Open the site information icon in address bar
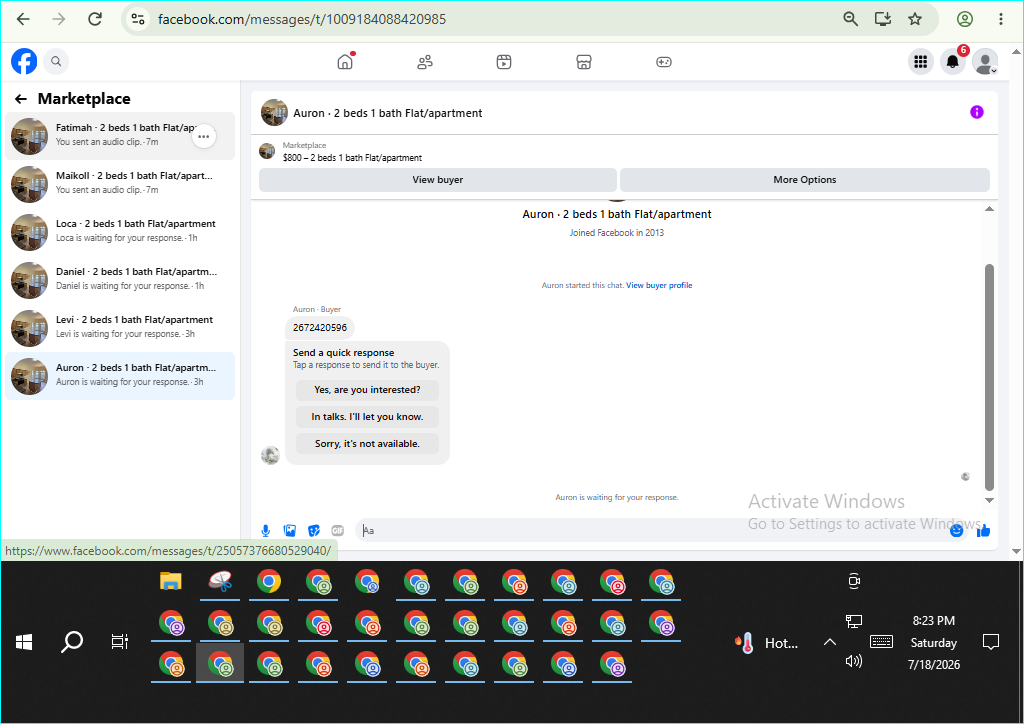Viewport: 1024px width, 724px height. (x=138, y=19)
